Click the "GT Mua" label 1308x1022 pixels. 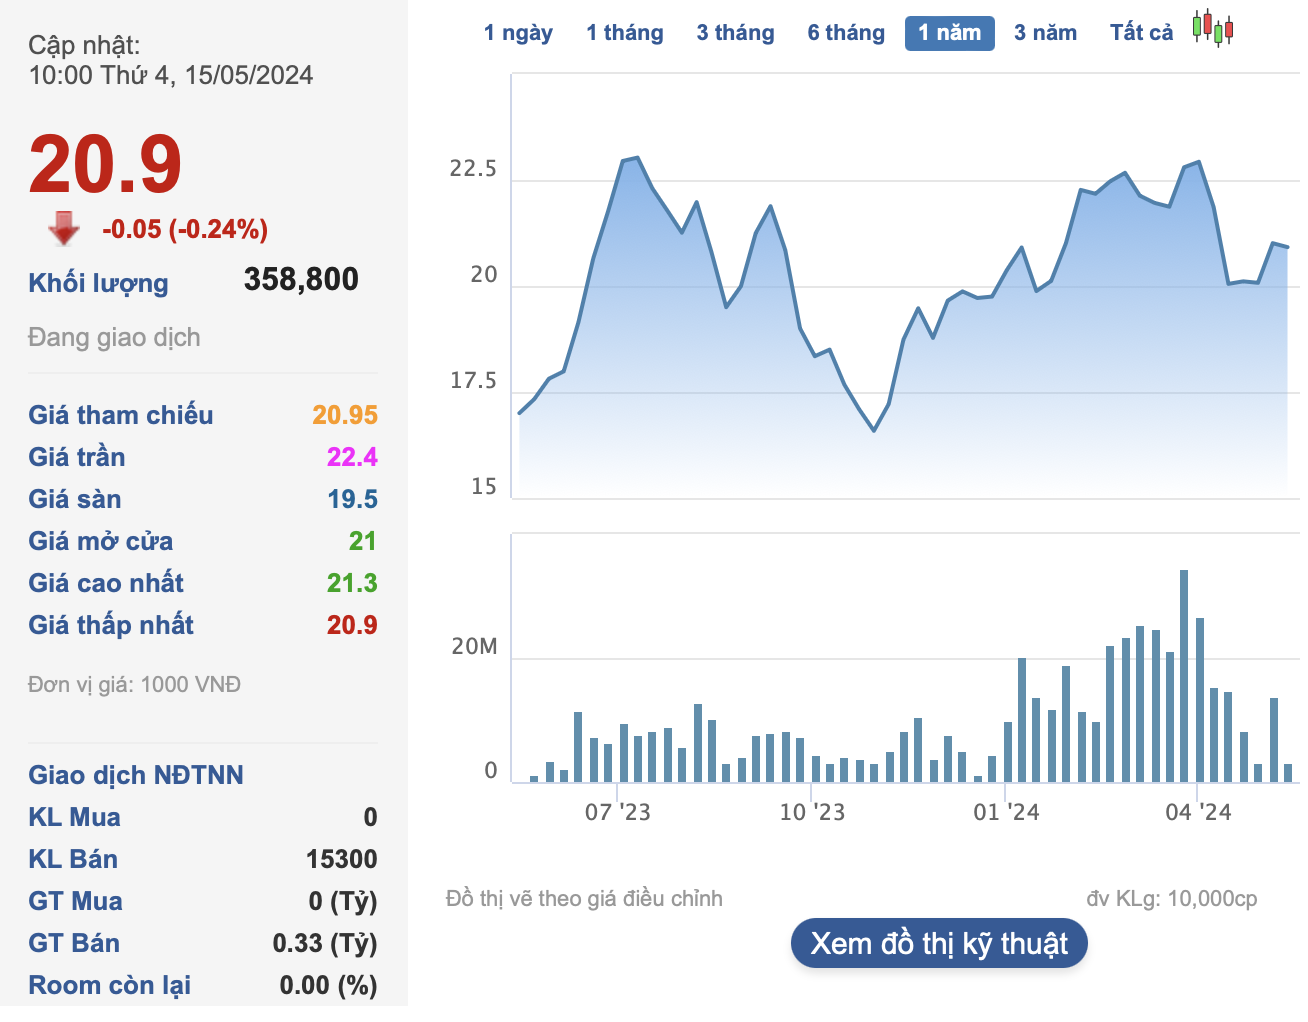(75, 901)
